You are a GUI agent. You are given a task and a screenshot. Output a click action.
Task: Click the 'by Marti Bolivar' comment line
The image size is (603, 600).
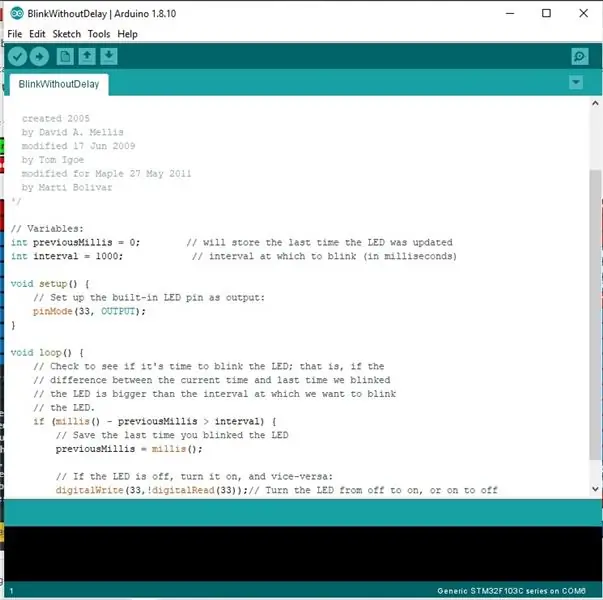pyautogui.click(x=67, y=187)
